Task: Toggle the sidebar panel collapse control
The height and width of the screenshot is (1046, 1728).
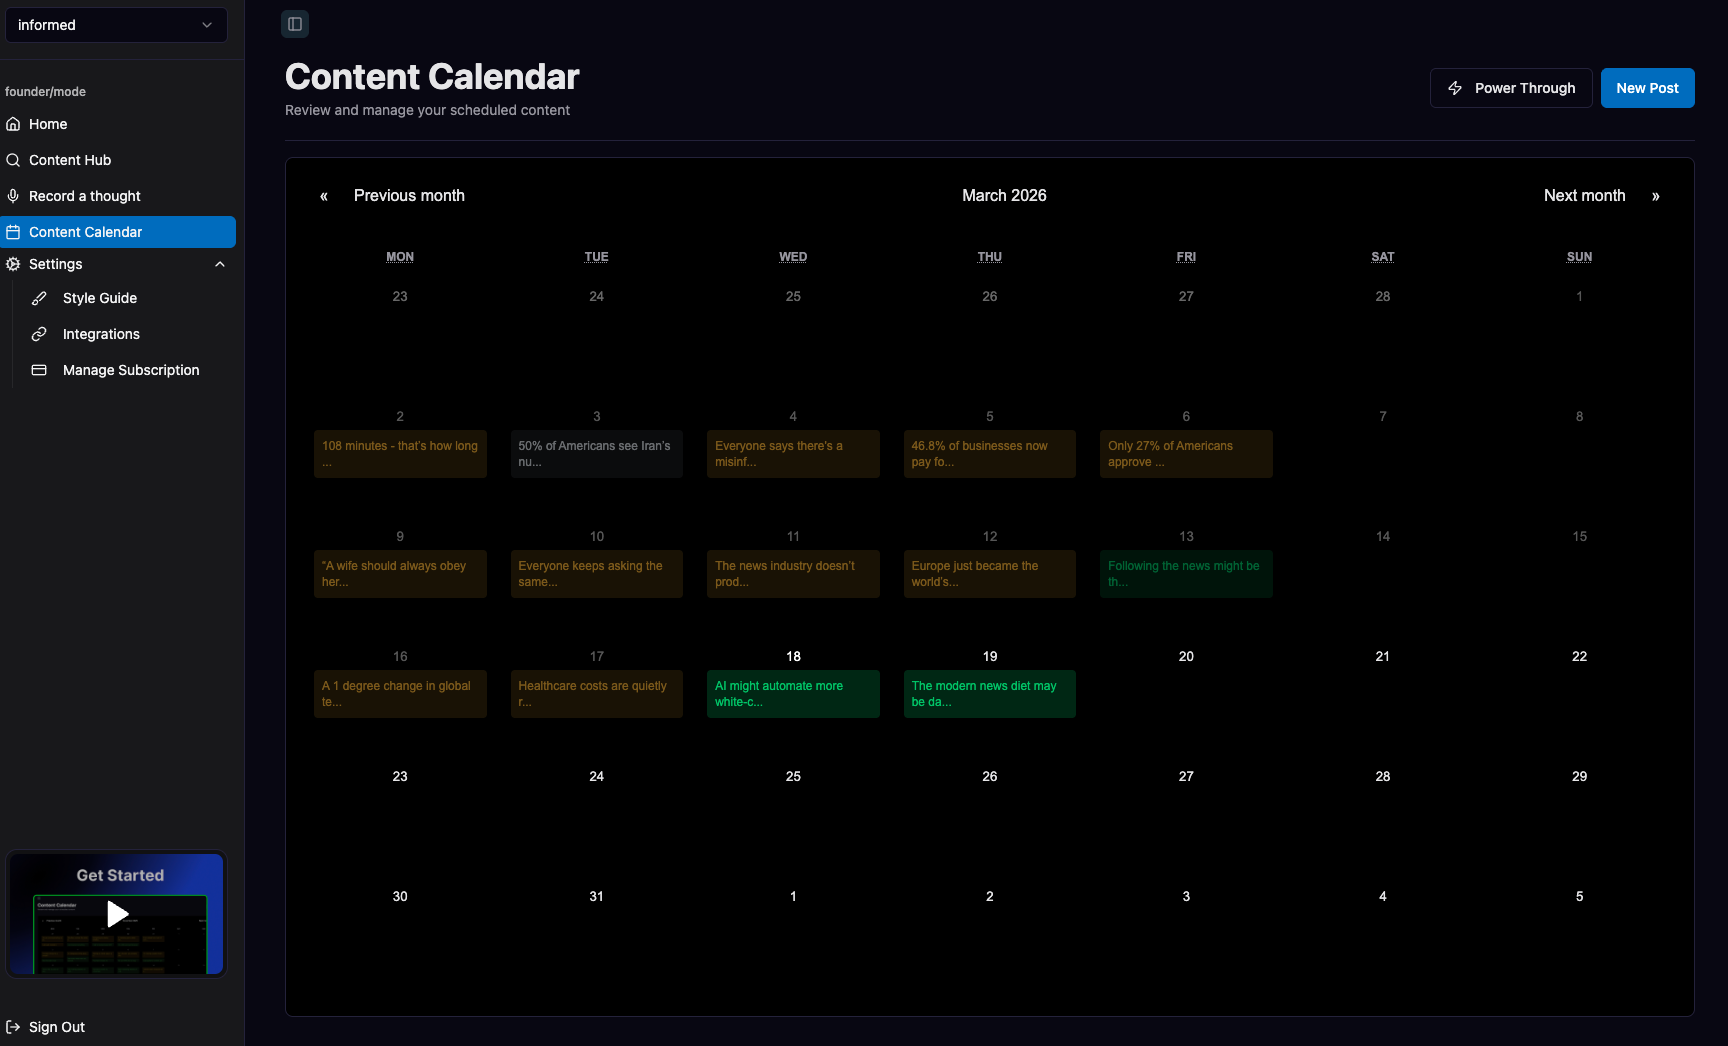Action: (x=295, y=23)
